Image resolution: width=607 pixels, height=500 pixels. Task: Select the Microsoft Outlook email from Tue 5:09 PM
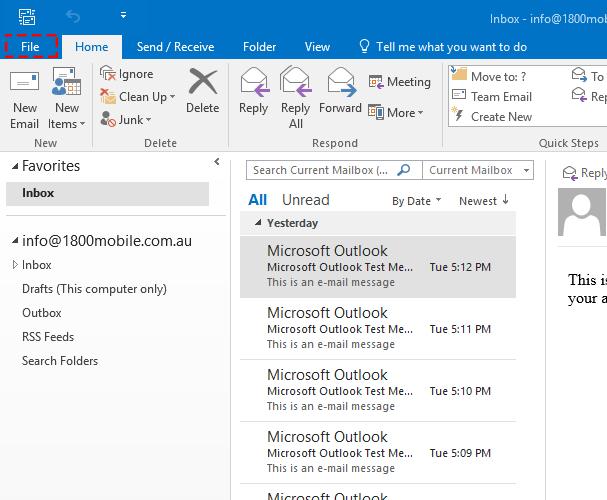click(x=378, y=452)
